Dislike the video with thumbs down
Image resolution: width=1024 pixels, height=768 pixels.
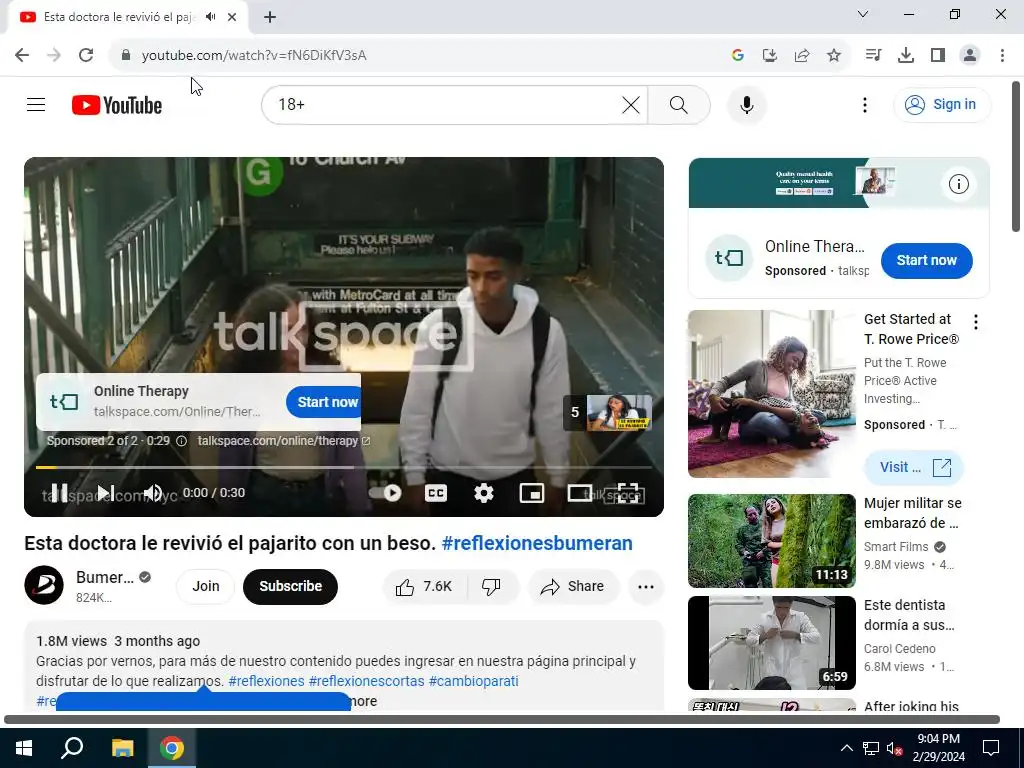[x=492, y=586]
